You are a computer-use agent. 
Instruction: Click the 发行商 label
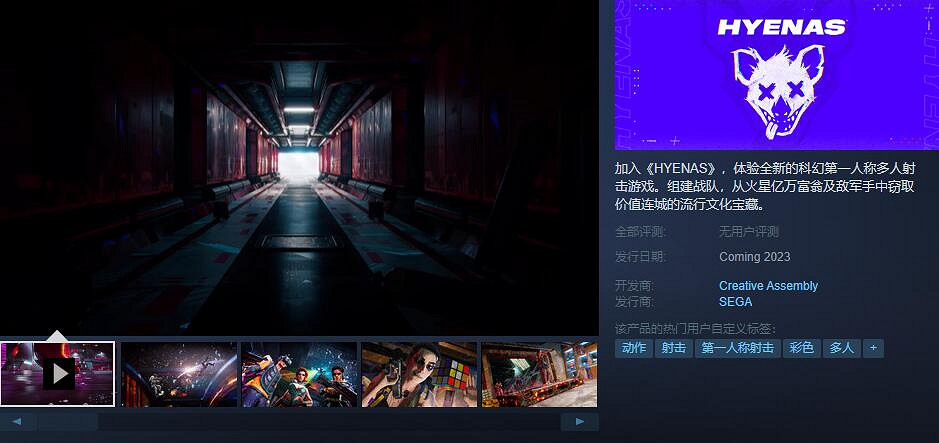(635, 302)
